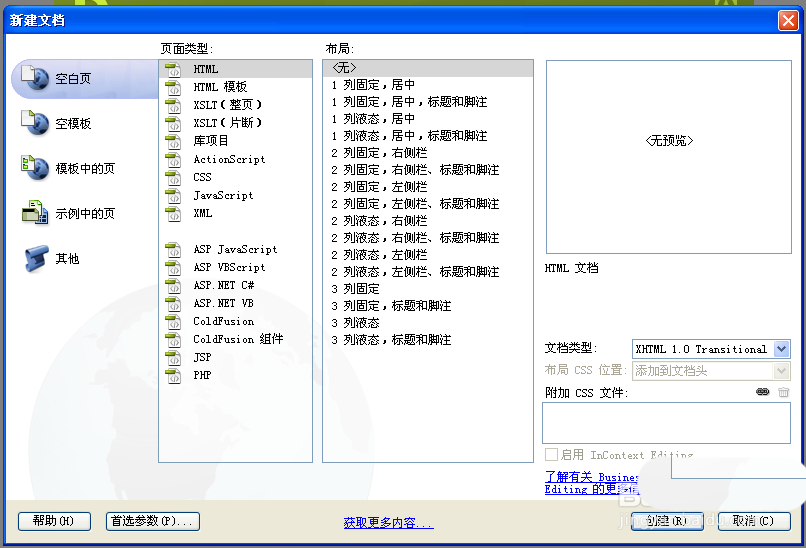Screen dimensions: 806x548
Task: Select layout 3 列液态
Action: tap(428, 322)
